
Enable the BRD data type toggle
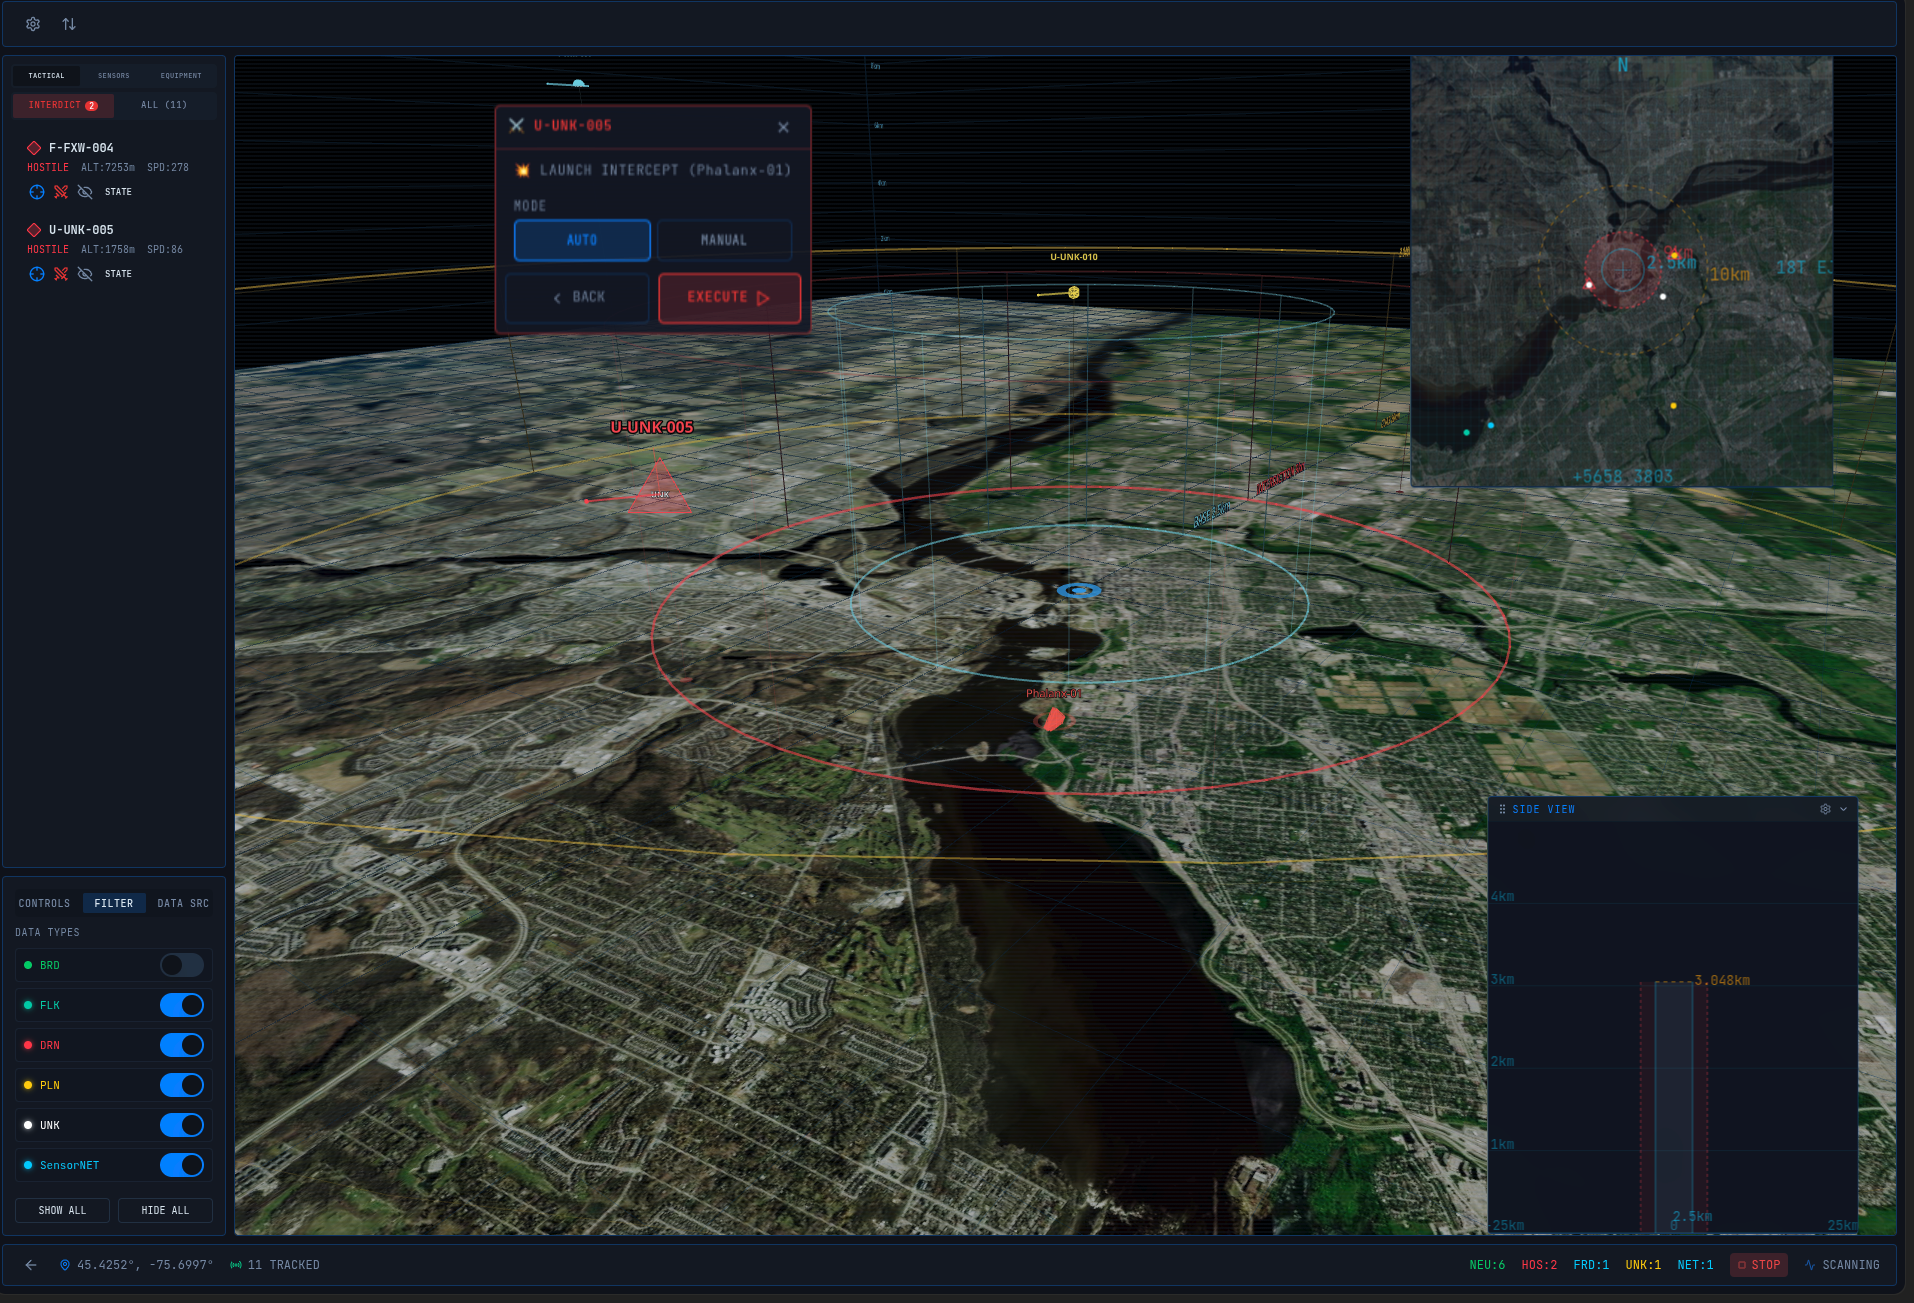click(x=182, y=965)
